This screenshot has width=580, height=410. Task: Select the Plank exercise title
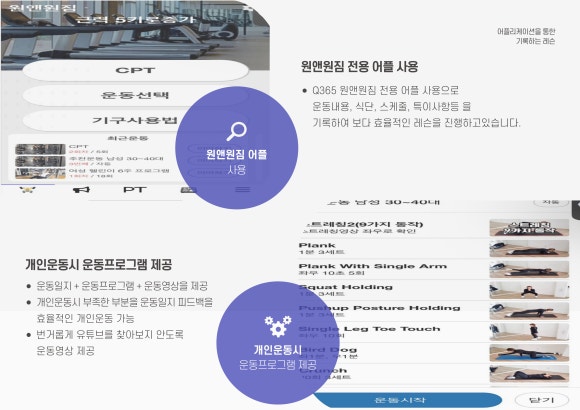317,245
